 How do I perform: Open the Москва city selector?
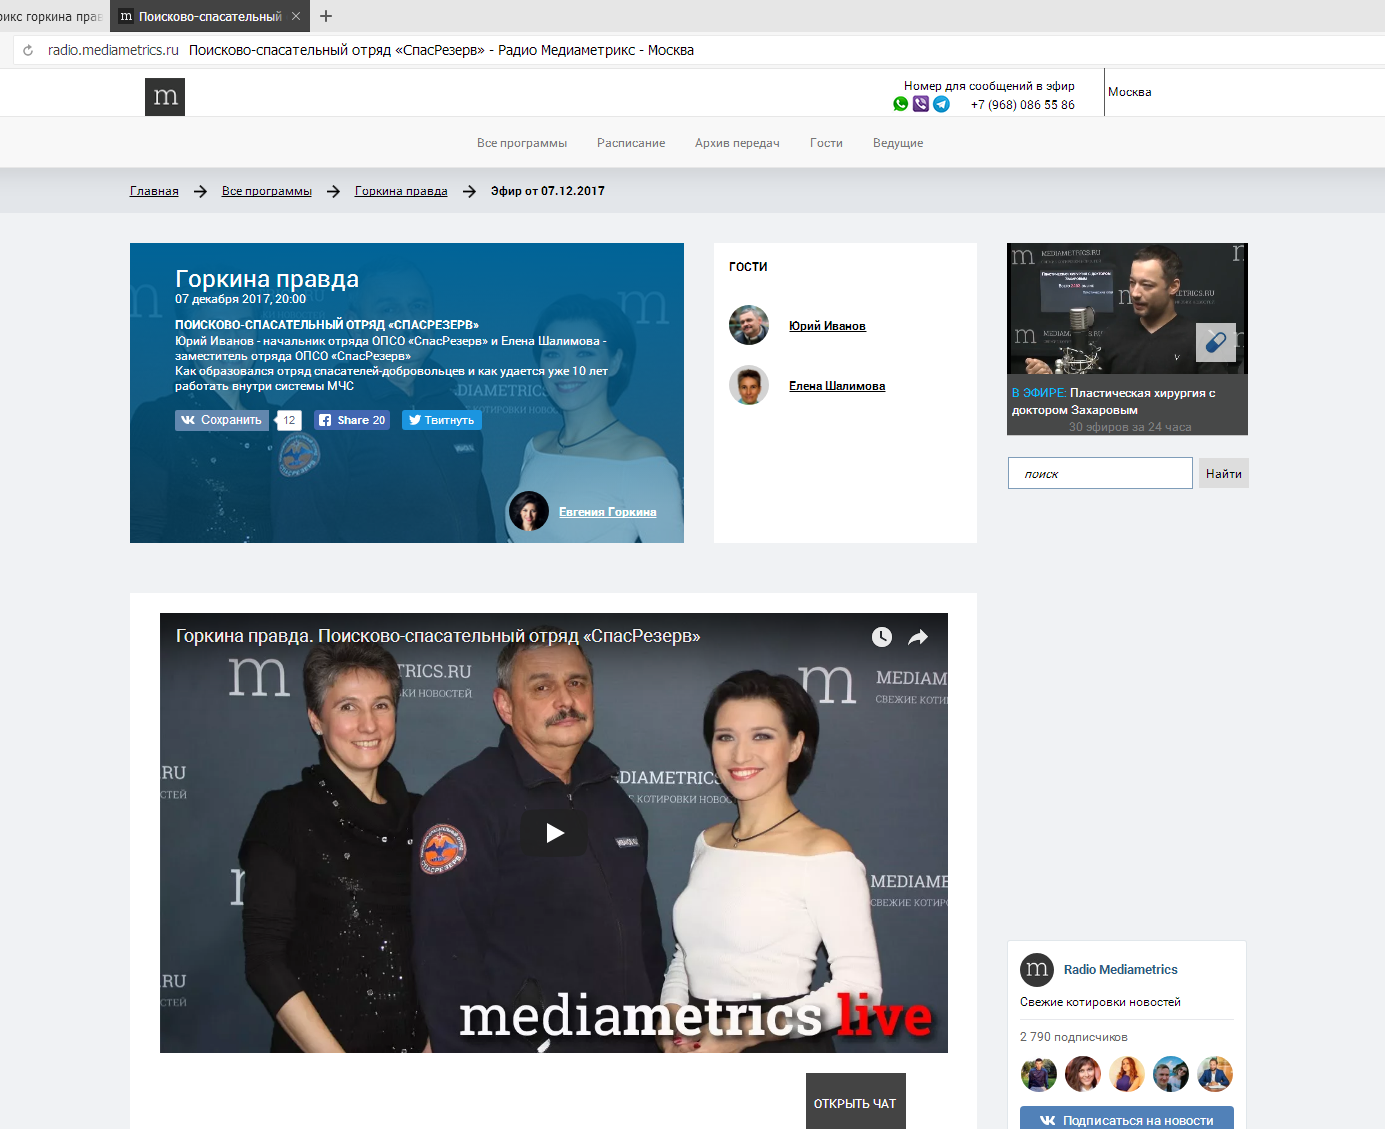(x=1130, y=92)
